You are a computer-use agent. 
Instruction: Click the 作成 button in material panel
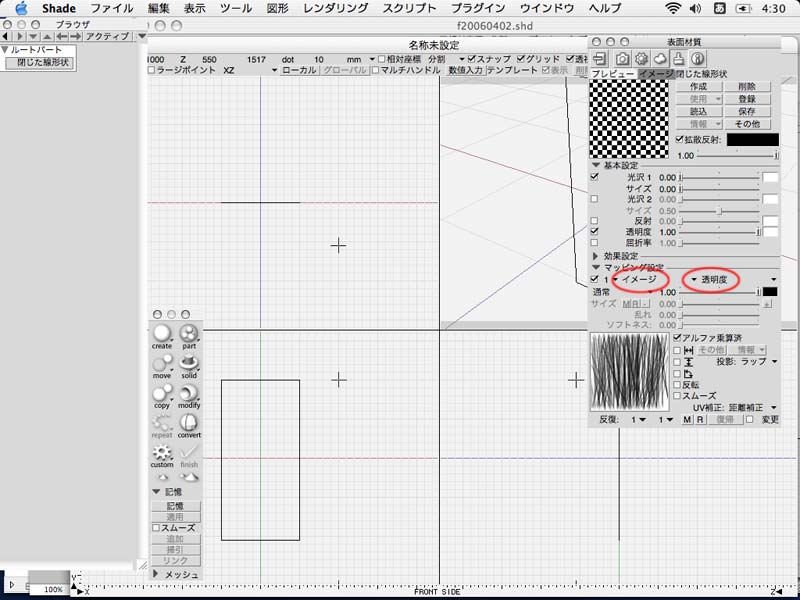[x=698, y=87]
